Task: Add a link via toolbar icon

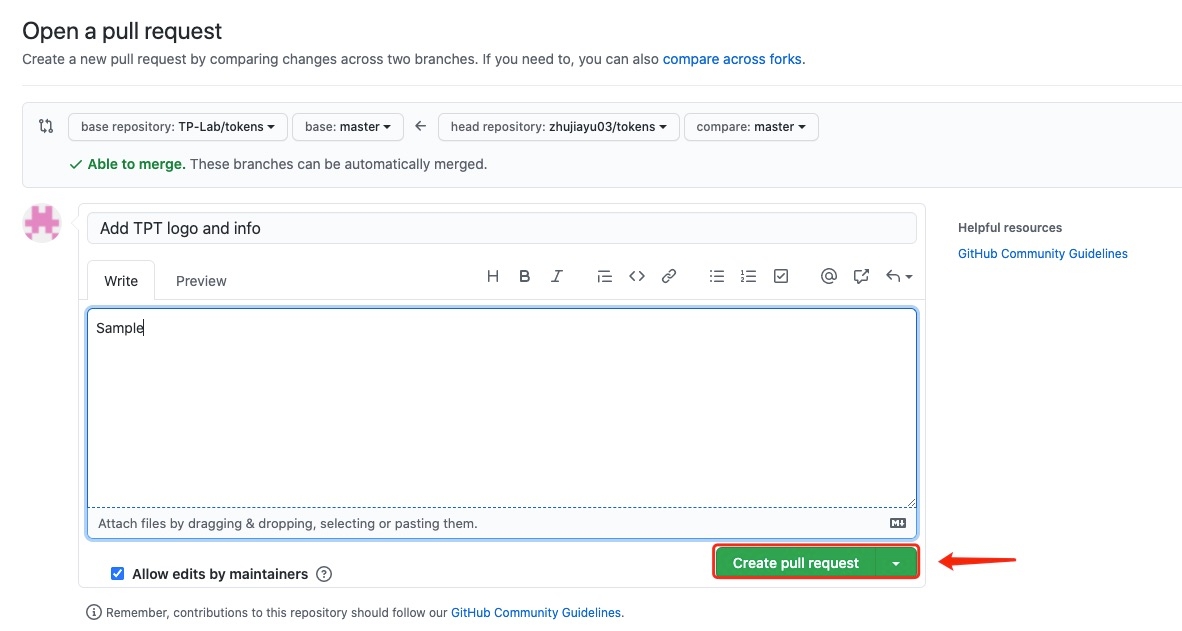Action: [669, 277]
